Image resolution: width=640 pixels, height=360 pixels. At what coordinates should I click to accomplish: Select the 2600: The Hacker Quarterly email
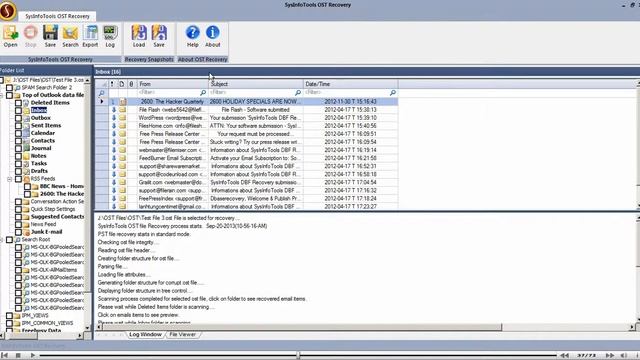pos(247,102)
